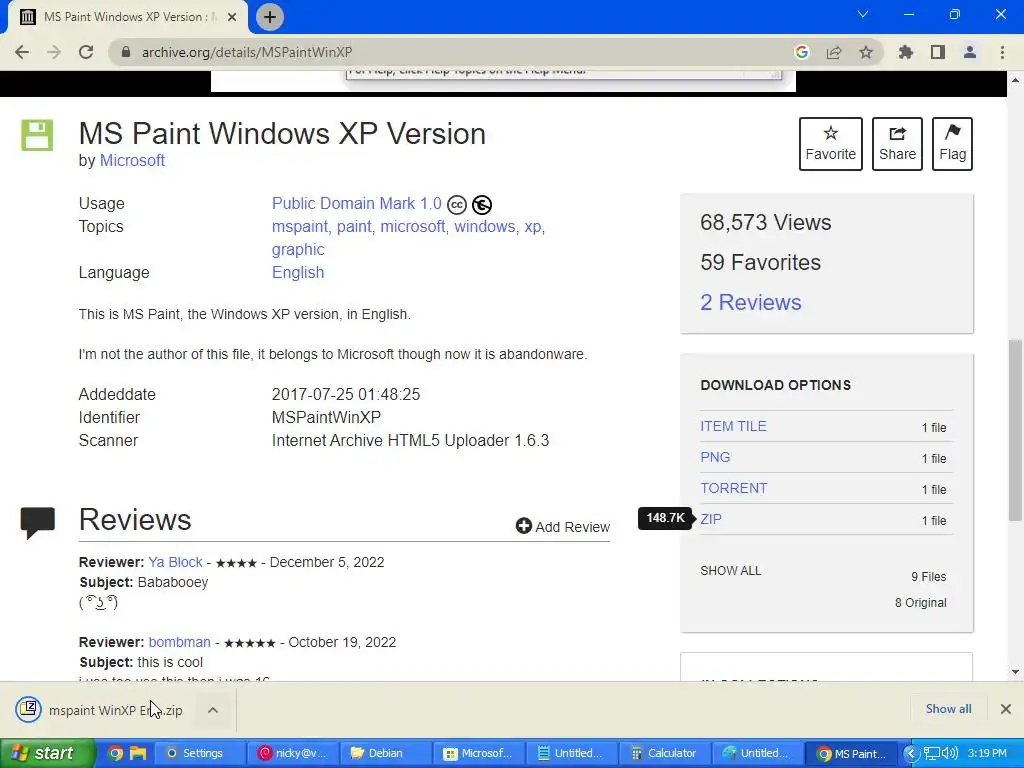Open the windows topic link
The height and width of the screenshot is (768, 1024).
pyautogui.click(x=485, y=227)
